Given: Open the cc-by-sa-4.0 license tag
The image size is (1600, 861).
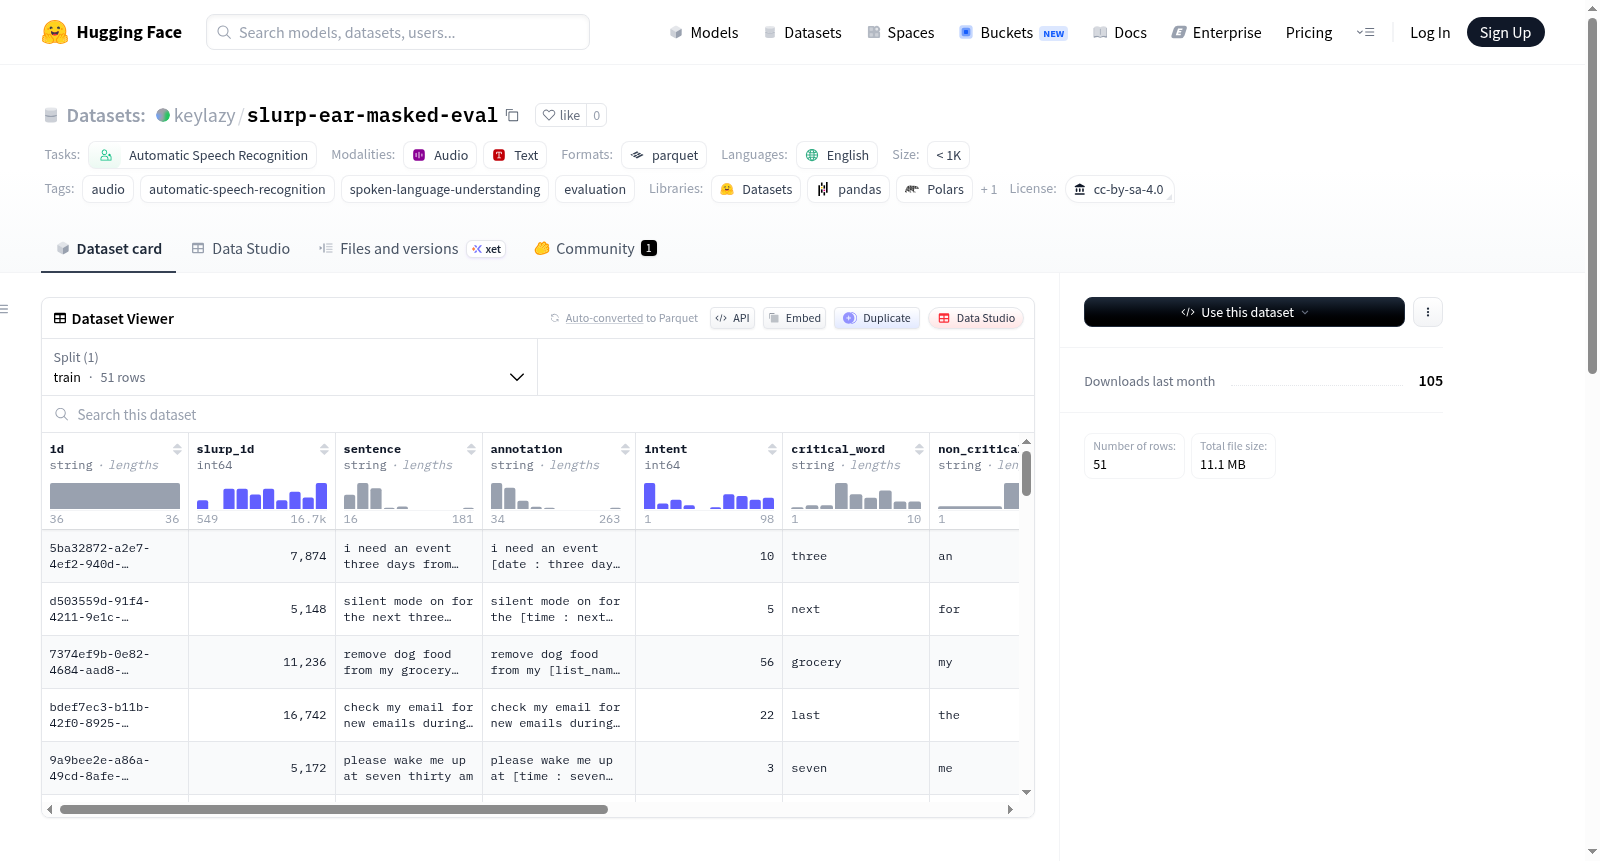Looking at the screenshot, I should click(1119, 189).
